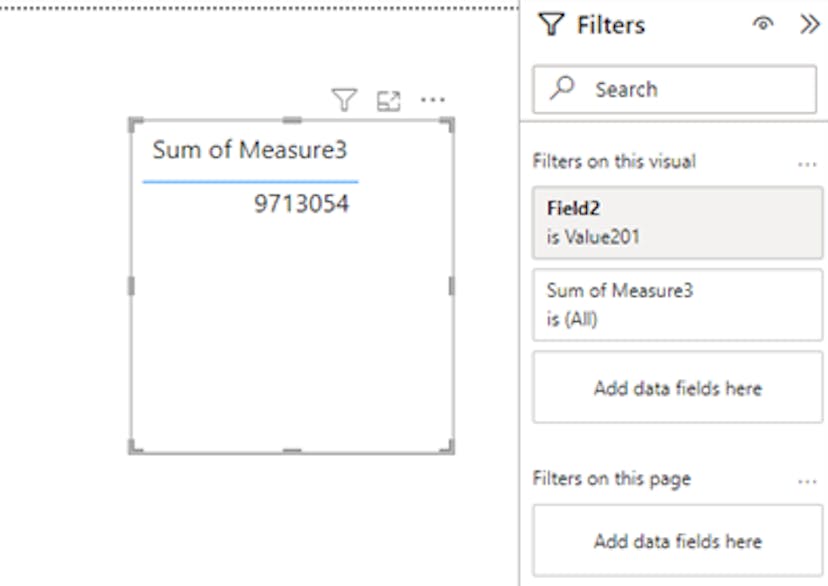Image resolution: width=828 pixels, height=586 pixels.
Task: Open focus mode for the visual
Action: [389, 101]
